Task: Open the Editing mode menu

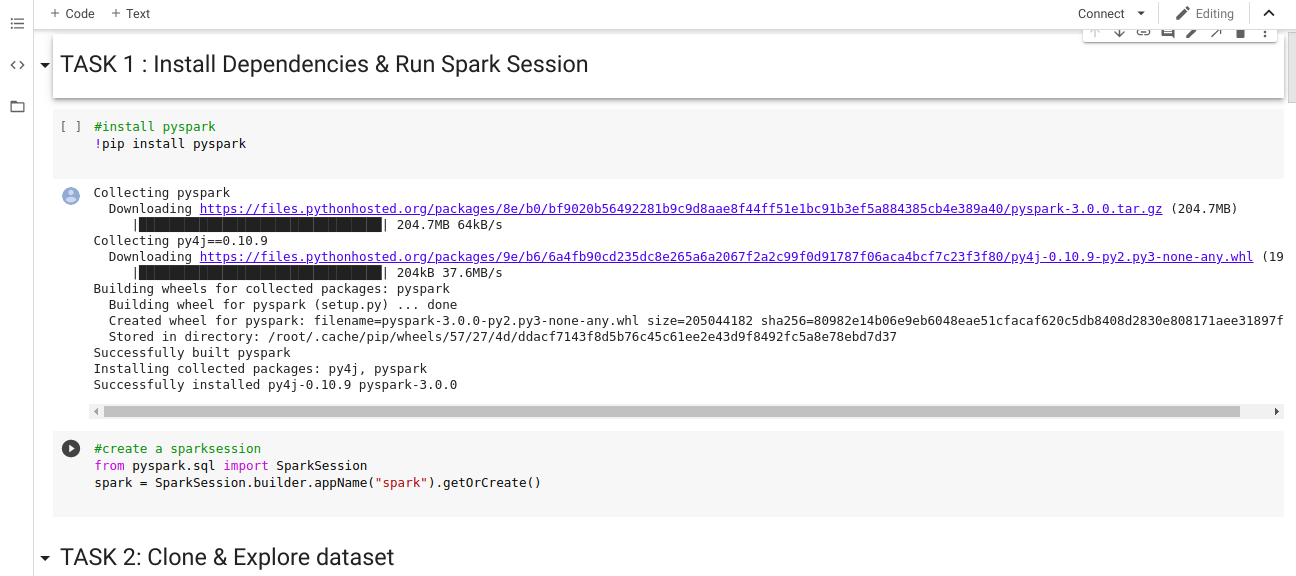Action: [1204, 14]
